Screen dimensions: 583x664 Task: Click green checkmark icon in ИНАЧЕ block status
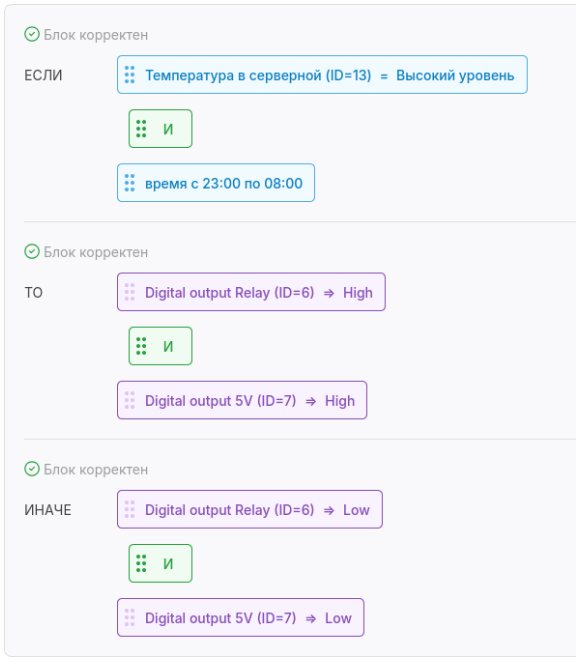tap(32, 469)
